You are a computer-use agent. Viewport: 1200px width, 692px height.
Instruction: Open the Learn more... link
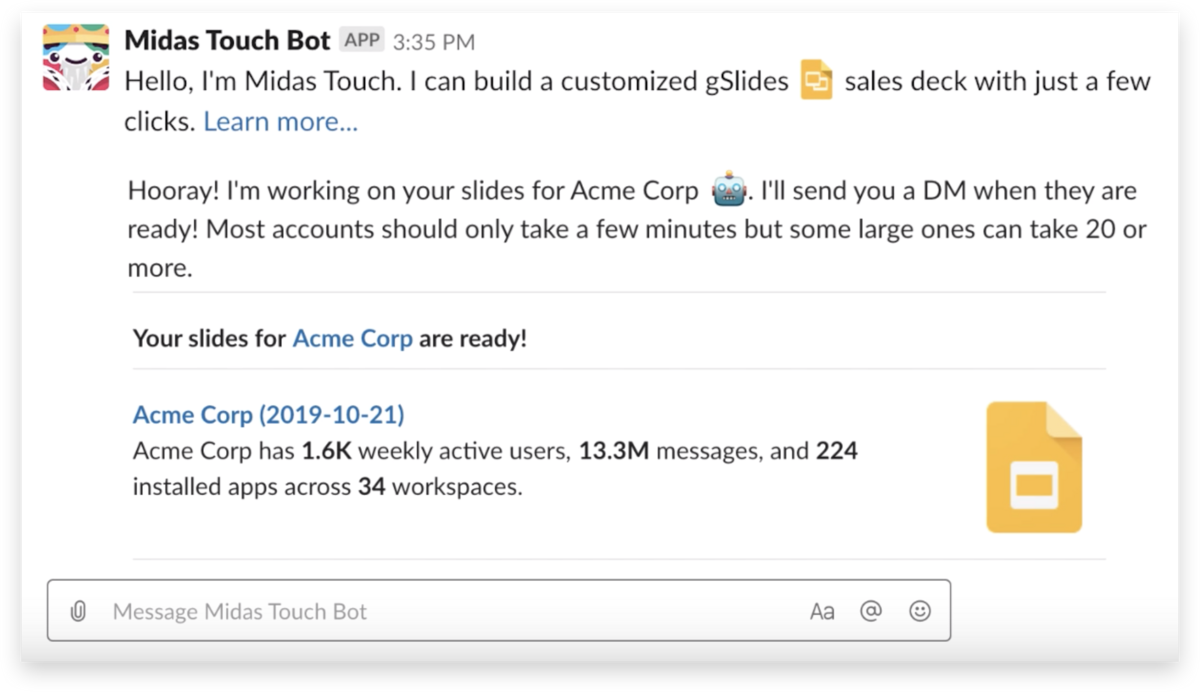tap(281, 122)
